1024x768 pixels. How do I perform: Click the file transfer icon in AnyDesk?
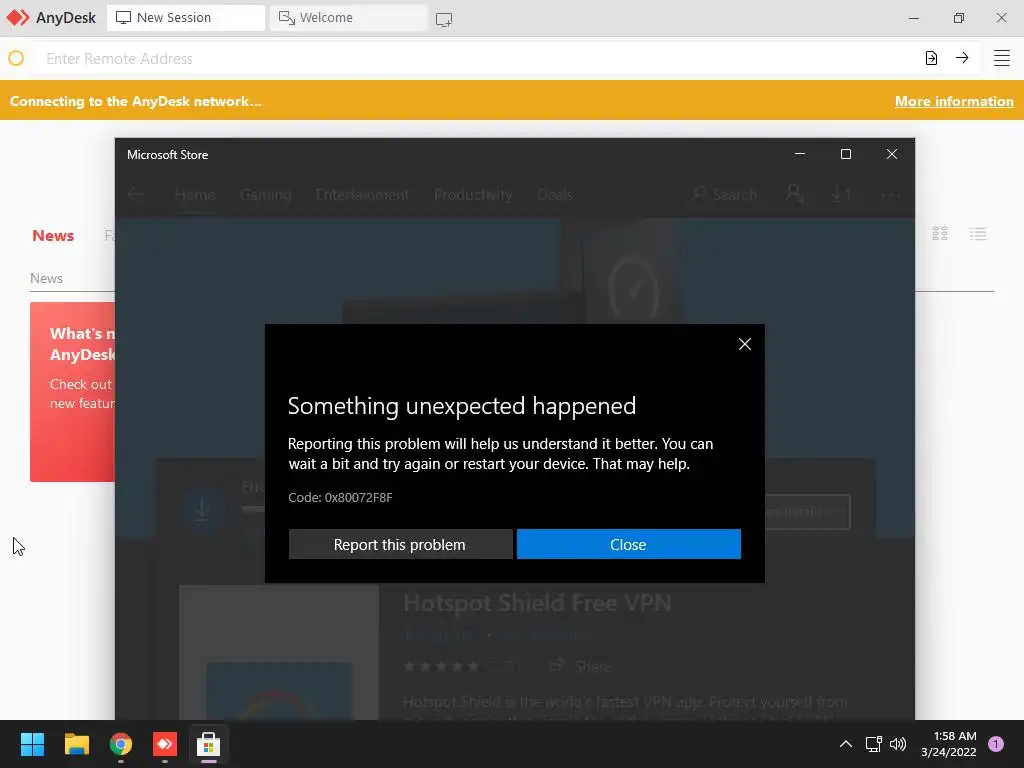931,58
